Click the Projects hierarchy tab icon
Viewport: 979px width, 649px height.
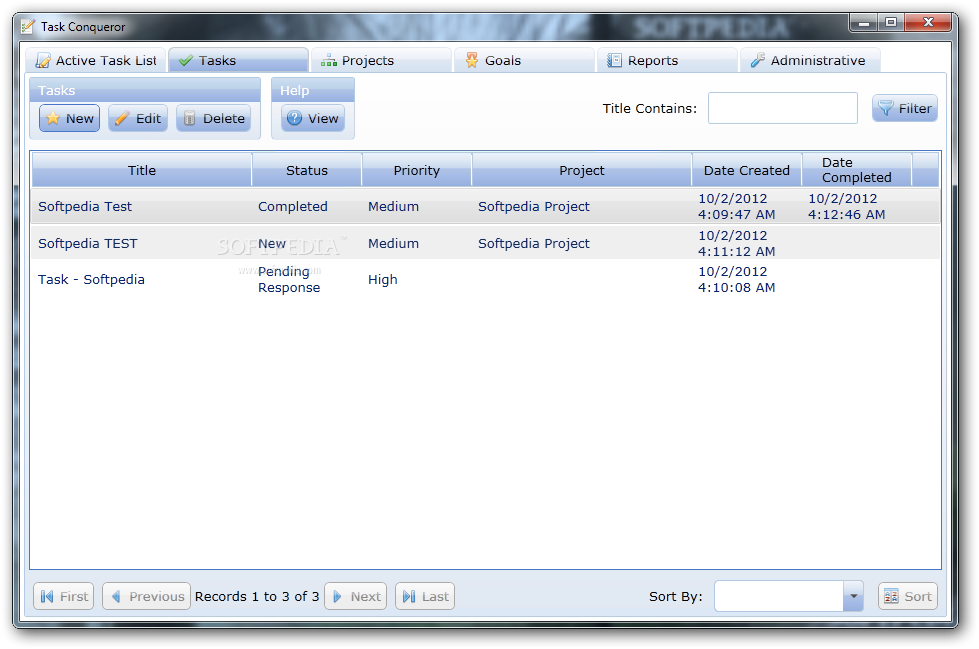coord(328,61)
